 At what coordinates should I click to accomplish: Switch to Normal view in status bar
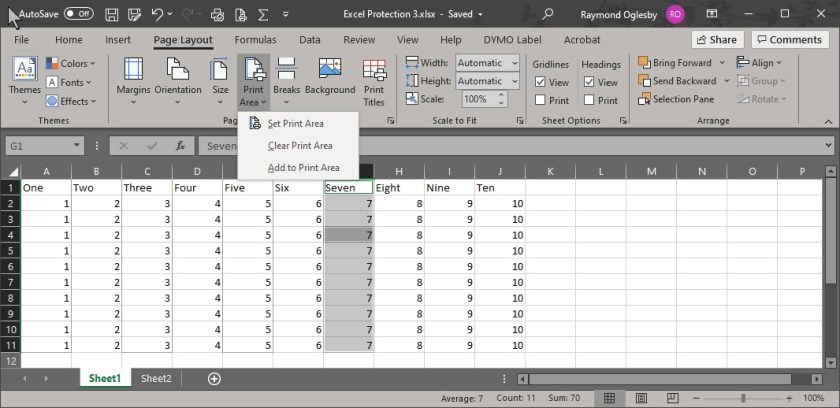[609, 398]
